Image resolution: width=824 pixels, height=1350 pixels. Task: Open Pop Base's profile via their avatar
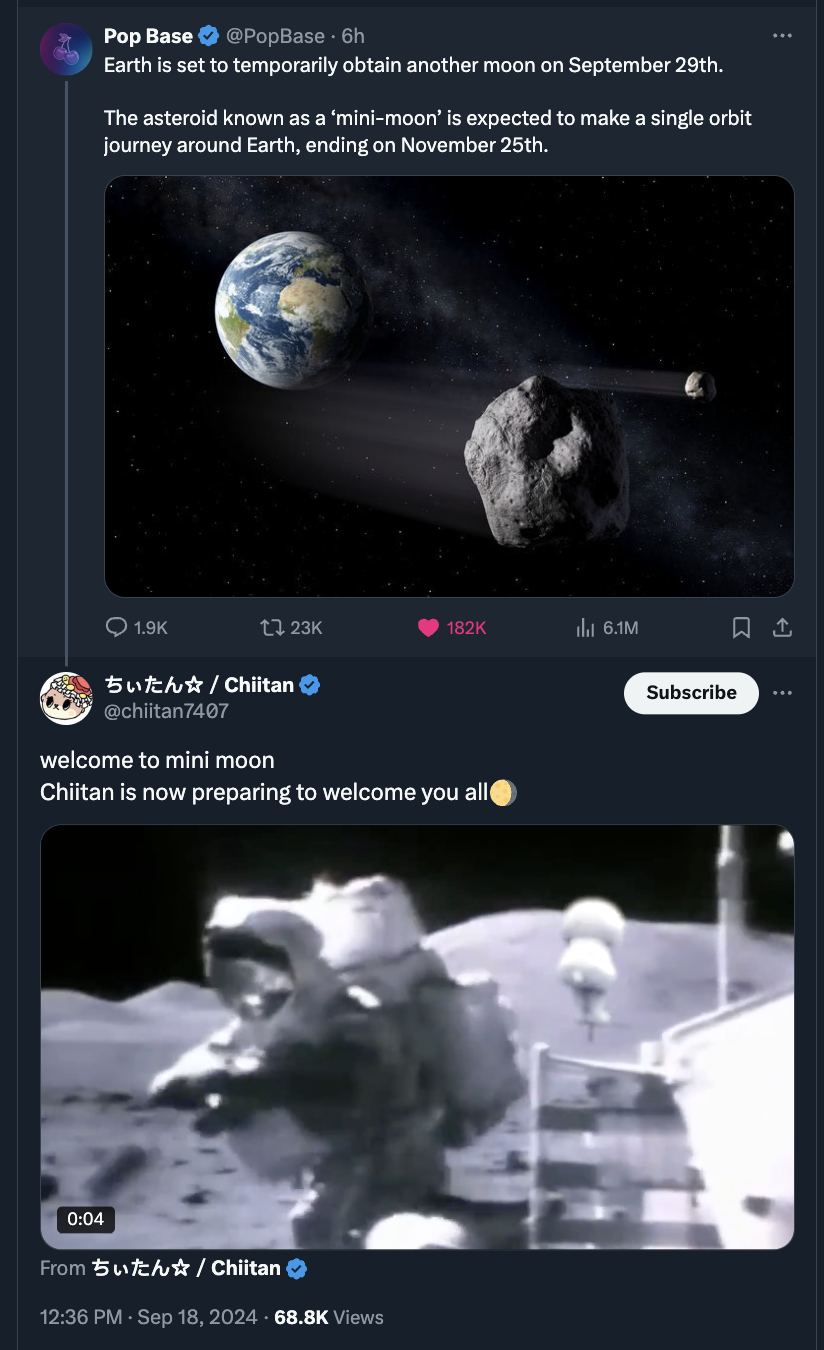[x=66, y=49]
